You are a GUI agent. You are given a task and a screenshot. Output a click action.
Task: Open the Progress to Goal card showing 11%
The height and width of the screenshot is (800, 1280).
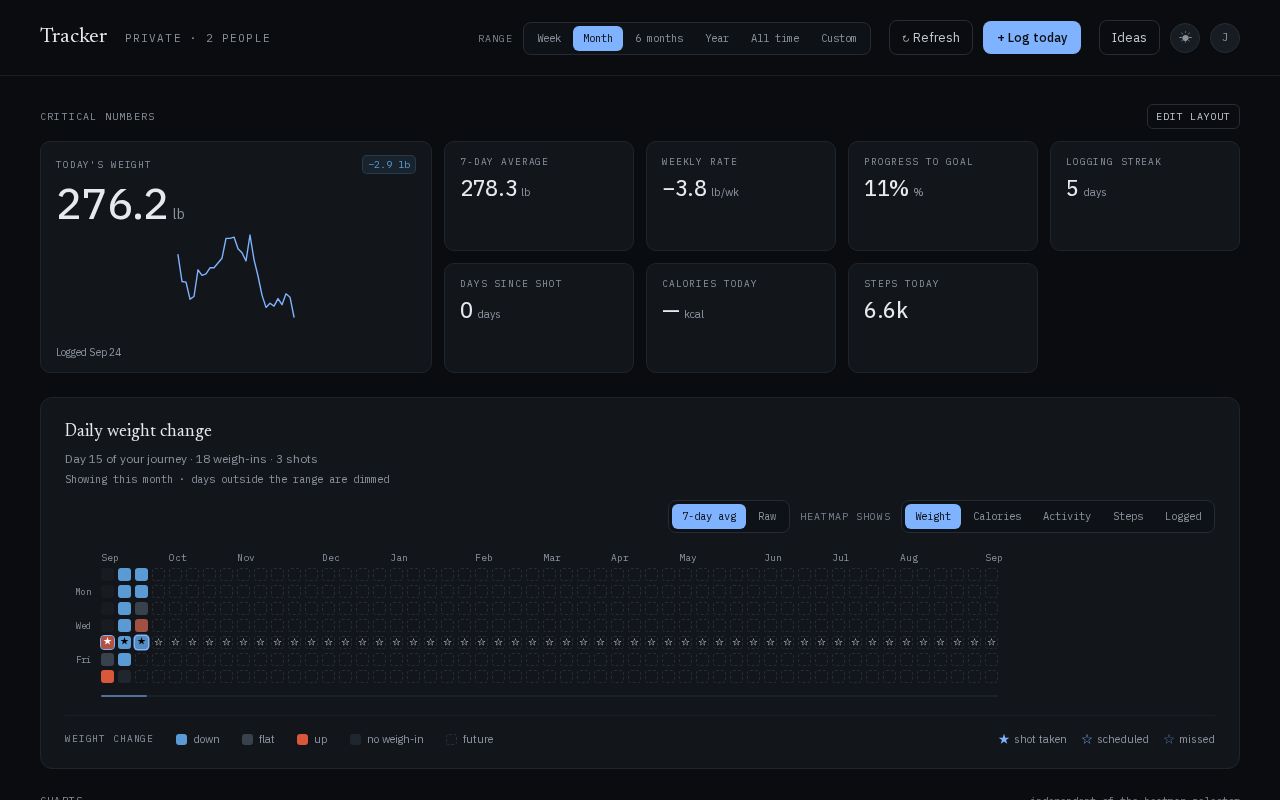click(x=943, y=196)
